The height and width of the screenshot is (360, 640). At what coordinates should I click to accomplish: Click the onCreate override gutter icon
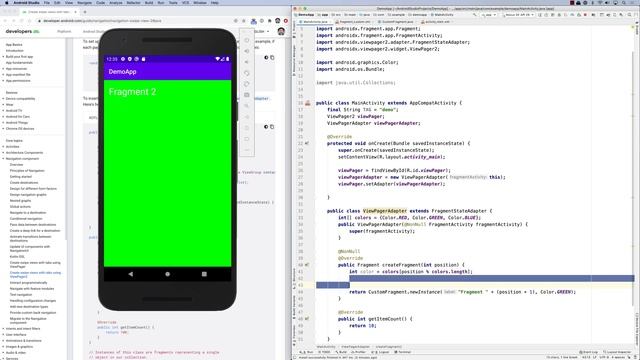307,143
